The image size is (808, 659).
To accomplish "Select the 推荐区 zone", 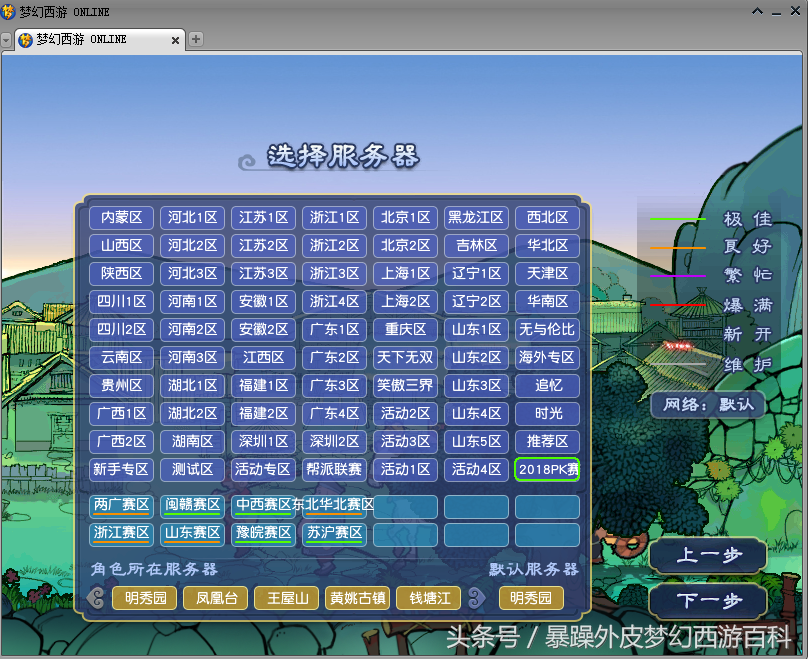I will pos(547,441).
